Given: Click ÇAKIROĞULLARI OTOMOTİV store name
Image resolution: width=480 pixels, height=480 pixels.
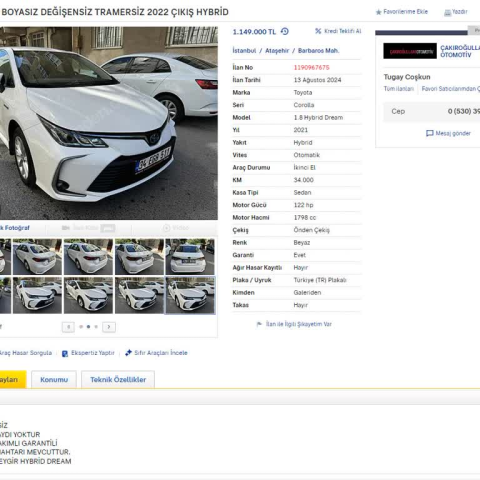Looking at the screenshot, I should click(460, 51).
